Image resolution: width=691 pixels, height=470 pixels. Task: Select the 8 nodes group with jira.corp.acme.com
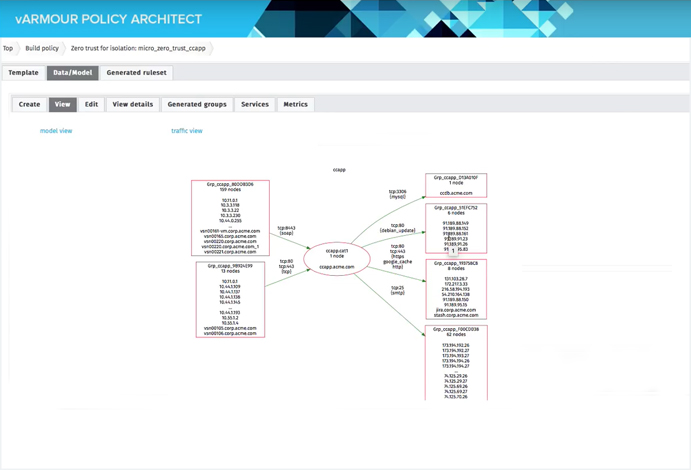(456, 289)
